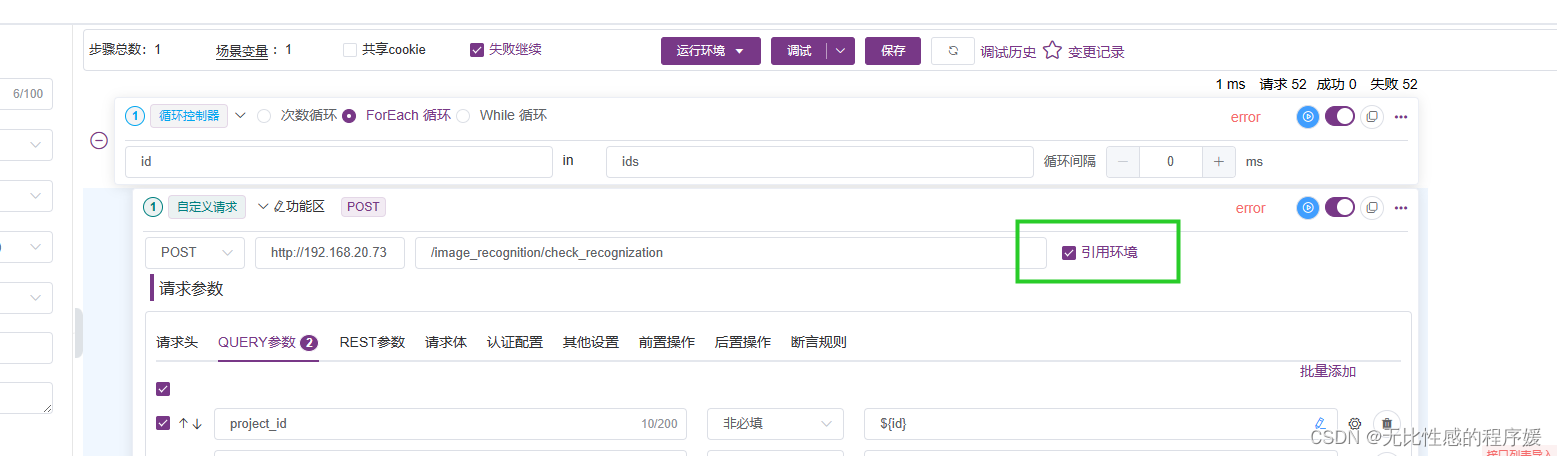
Task: Open the POST method dropdown
Action: pyautogui.click(x=195, y=253)
